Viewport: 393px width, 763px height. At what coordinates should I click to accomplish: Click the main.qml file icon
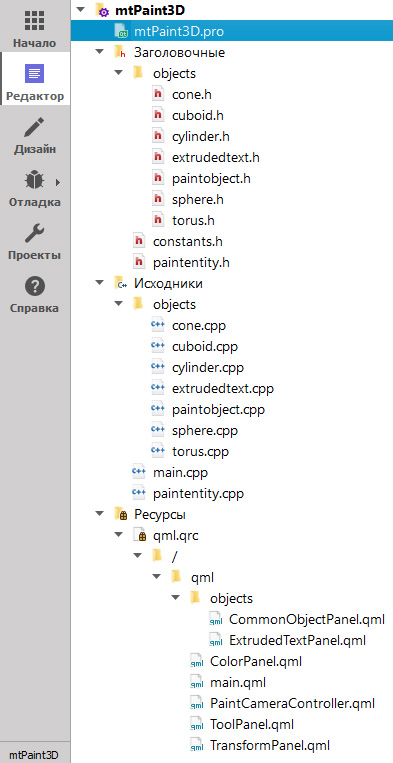(196, 682)
